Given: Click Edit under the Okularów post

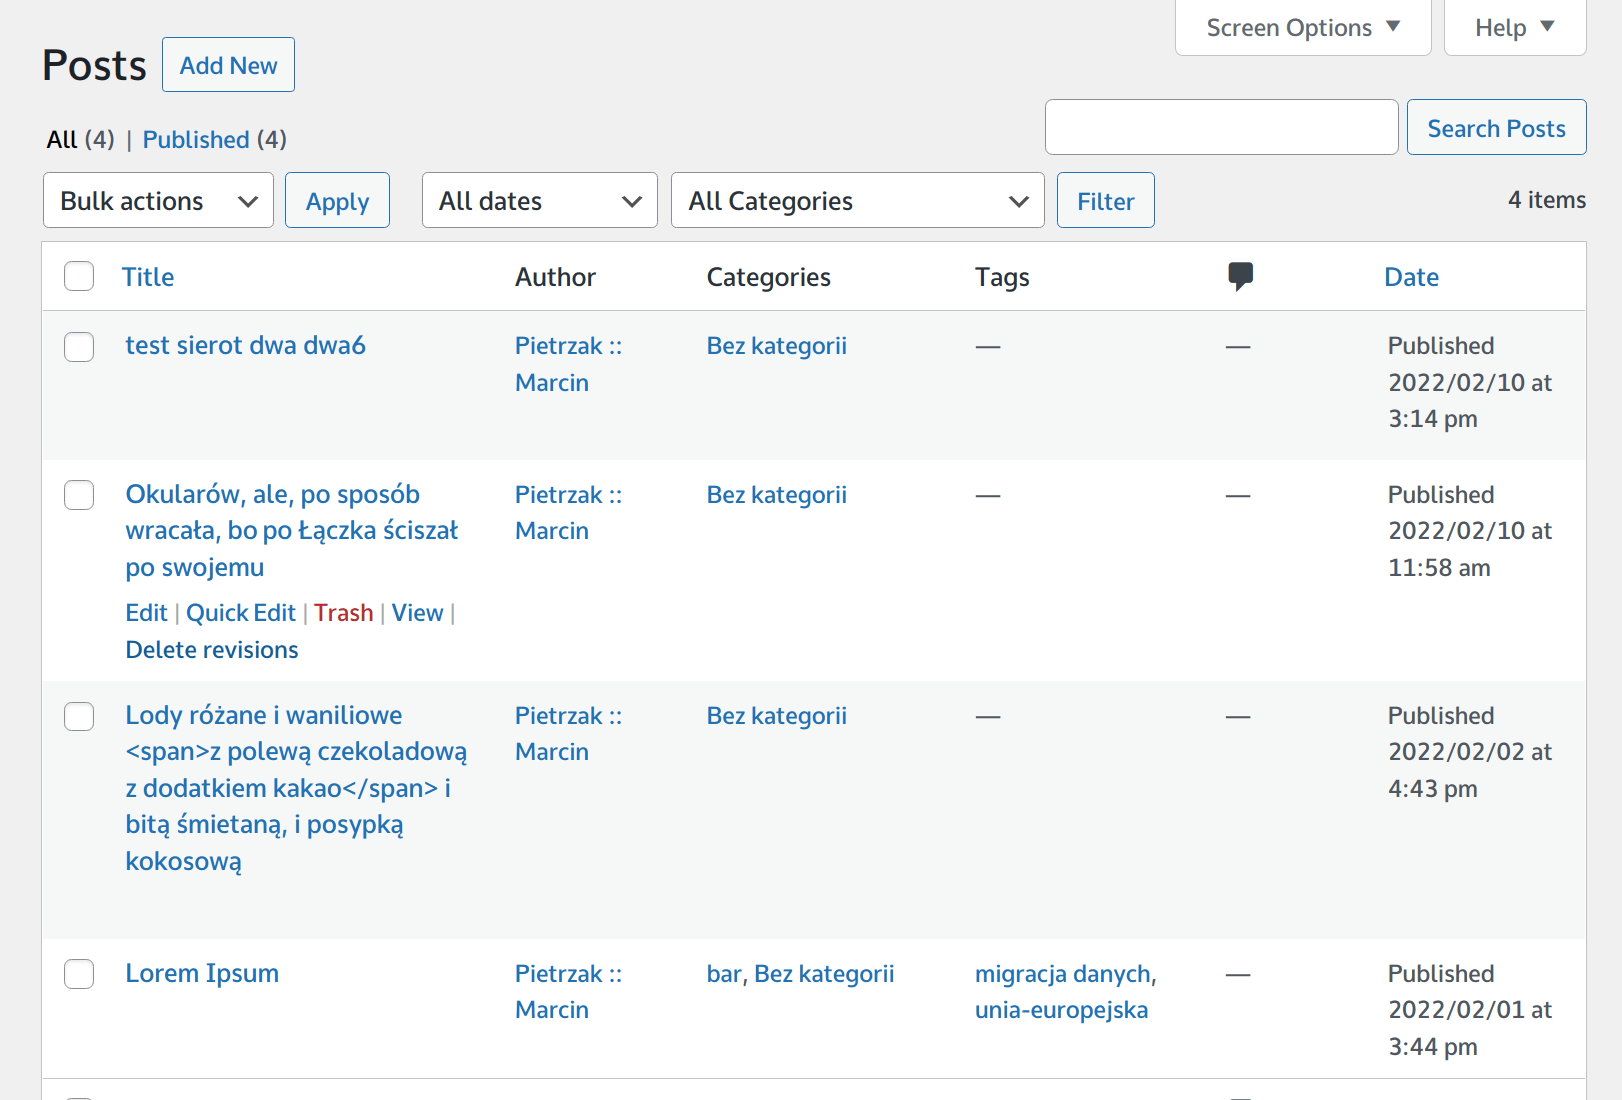Looking at the screenshot, I should [146, 613].
